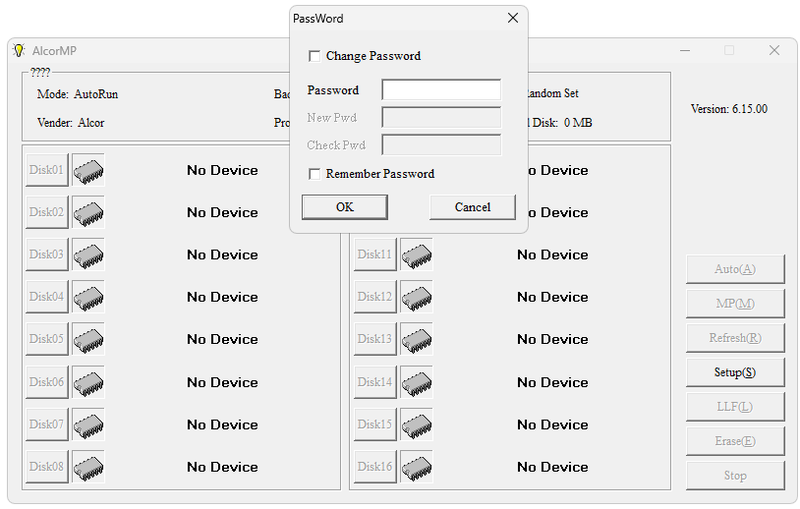Click the chip icon next to Disk01
This screenshot has width=800, height=509.
click(x=88, y=170)
